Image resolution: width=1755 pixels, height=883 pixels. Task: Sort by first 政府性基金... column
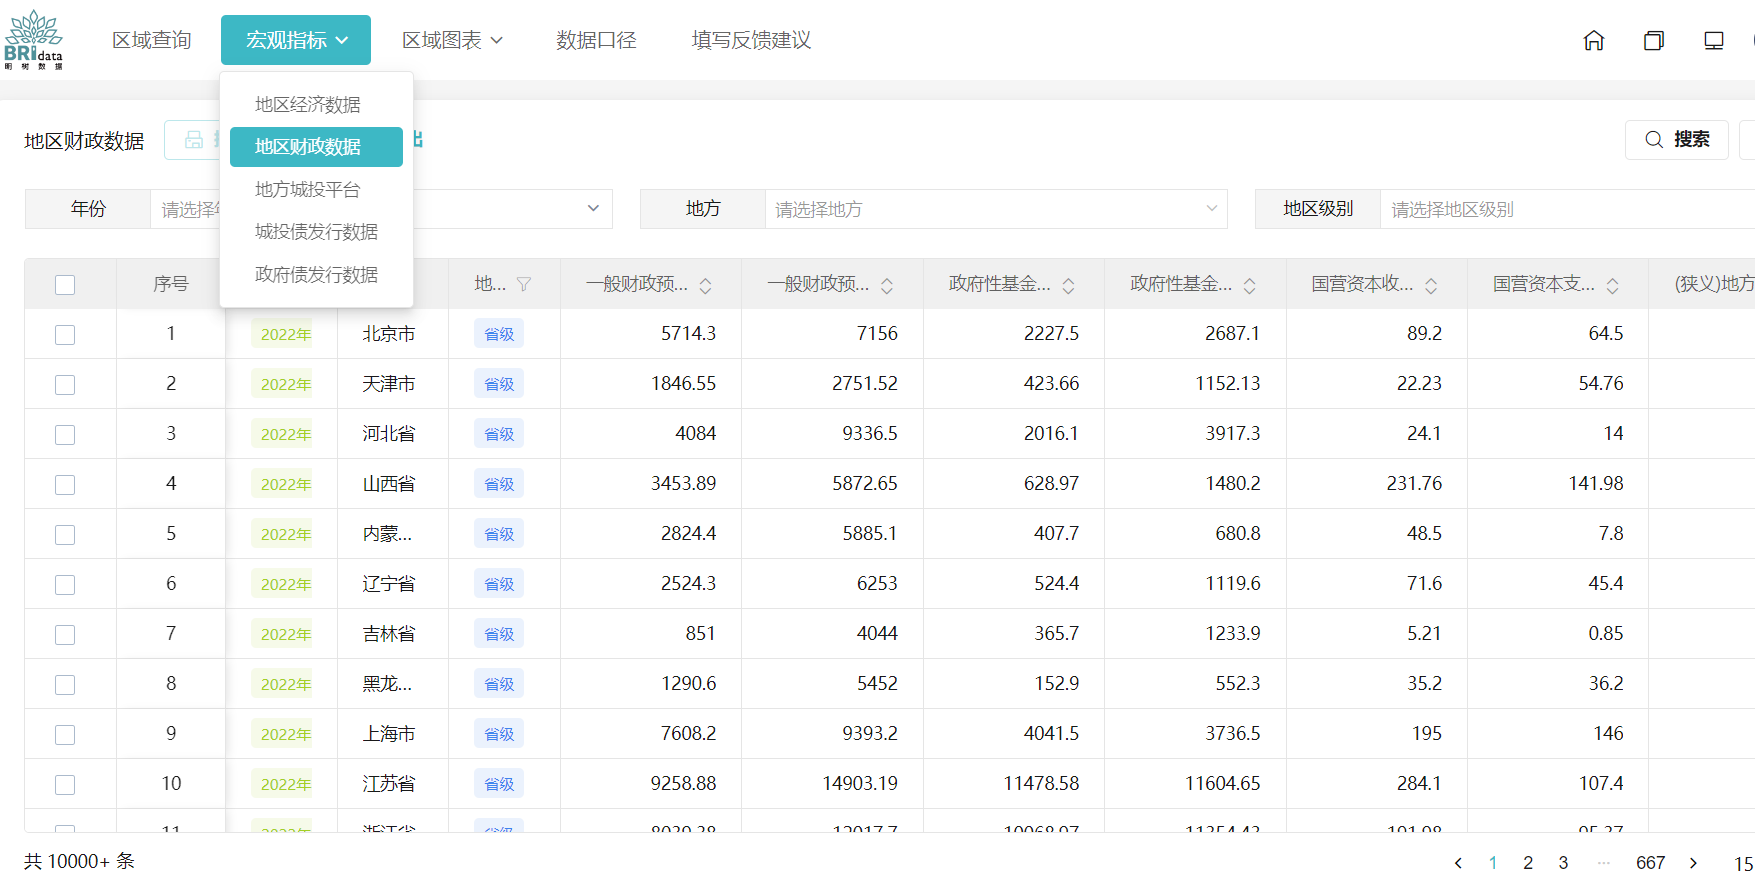tap(1069, 285)
